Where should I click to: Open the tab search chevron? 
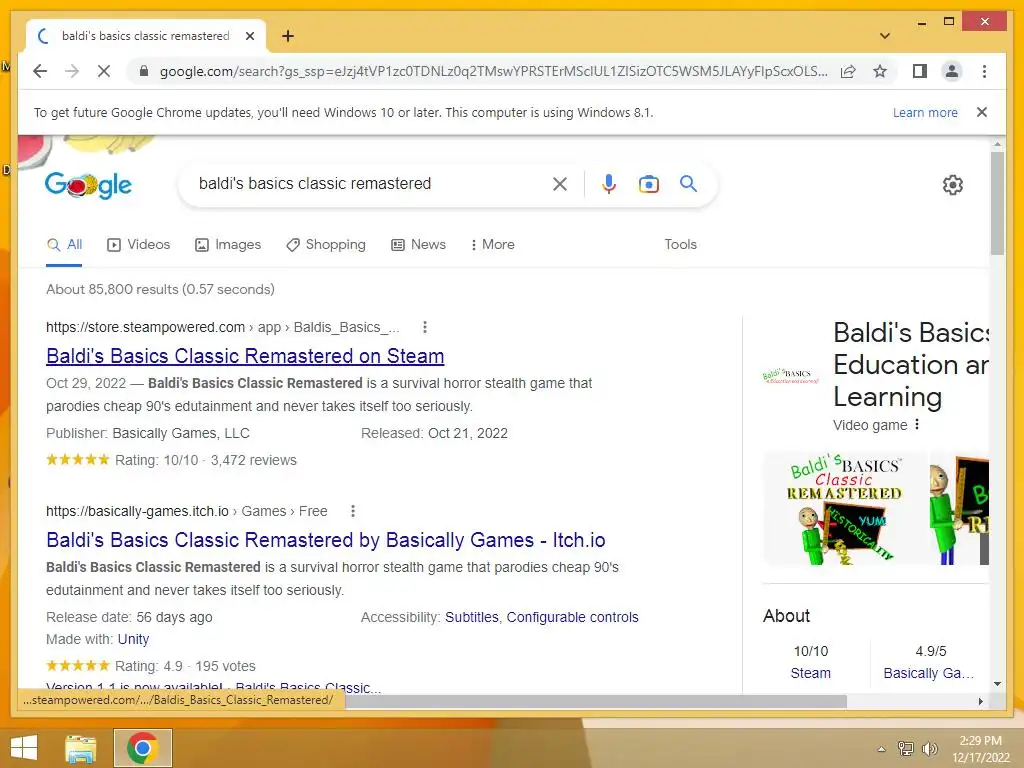(x=885, y=36)
